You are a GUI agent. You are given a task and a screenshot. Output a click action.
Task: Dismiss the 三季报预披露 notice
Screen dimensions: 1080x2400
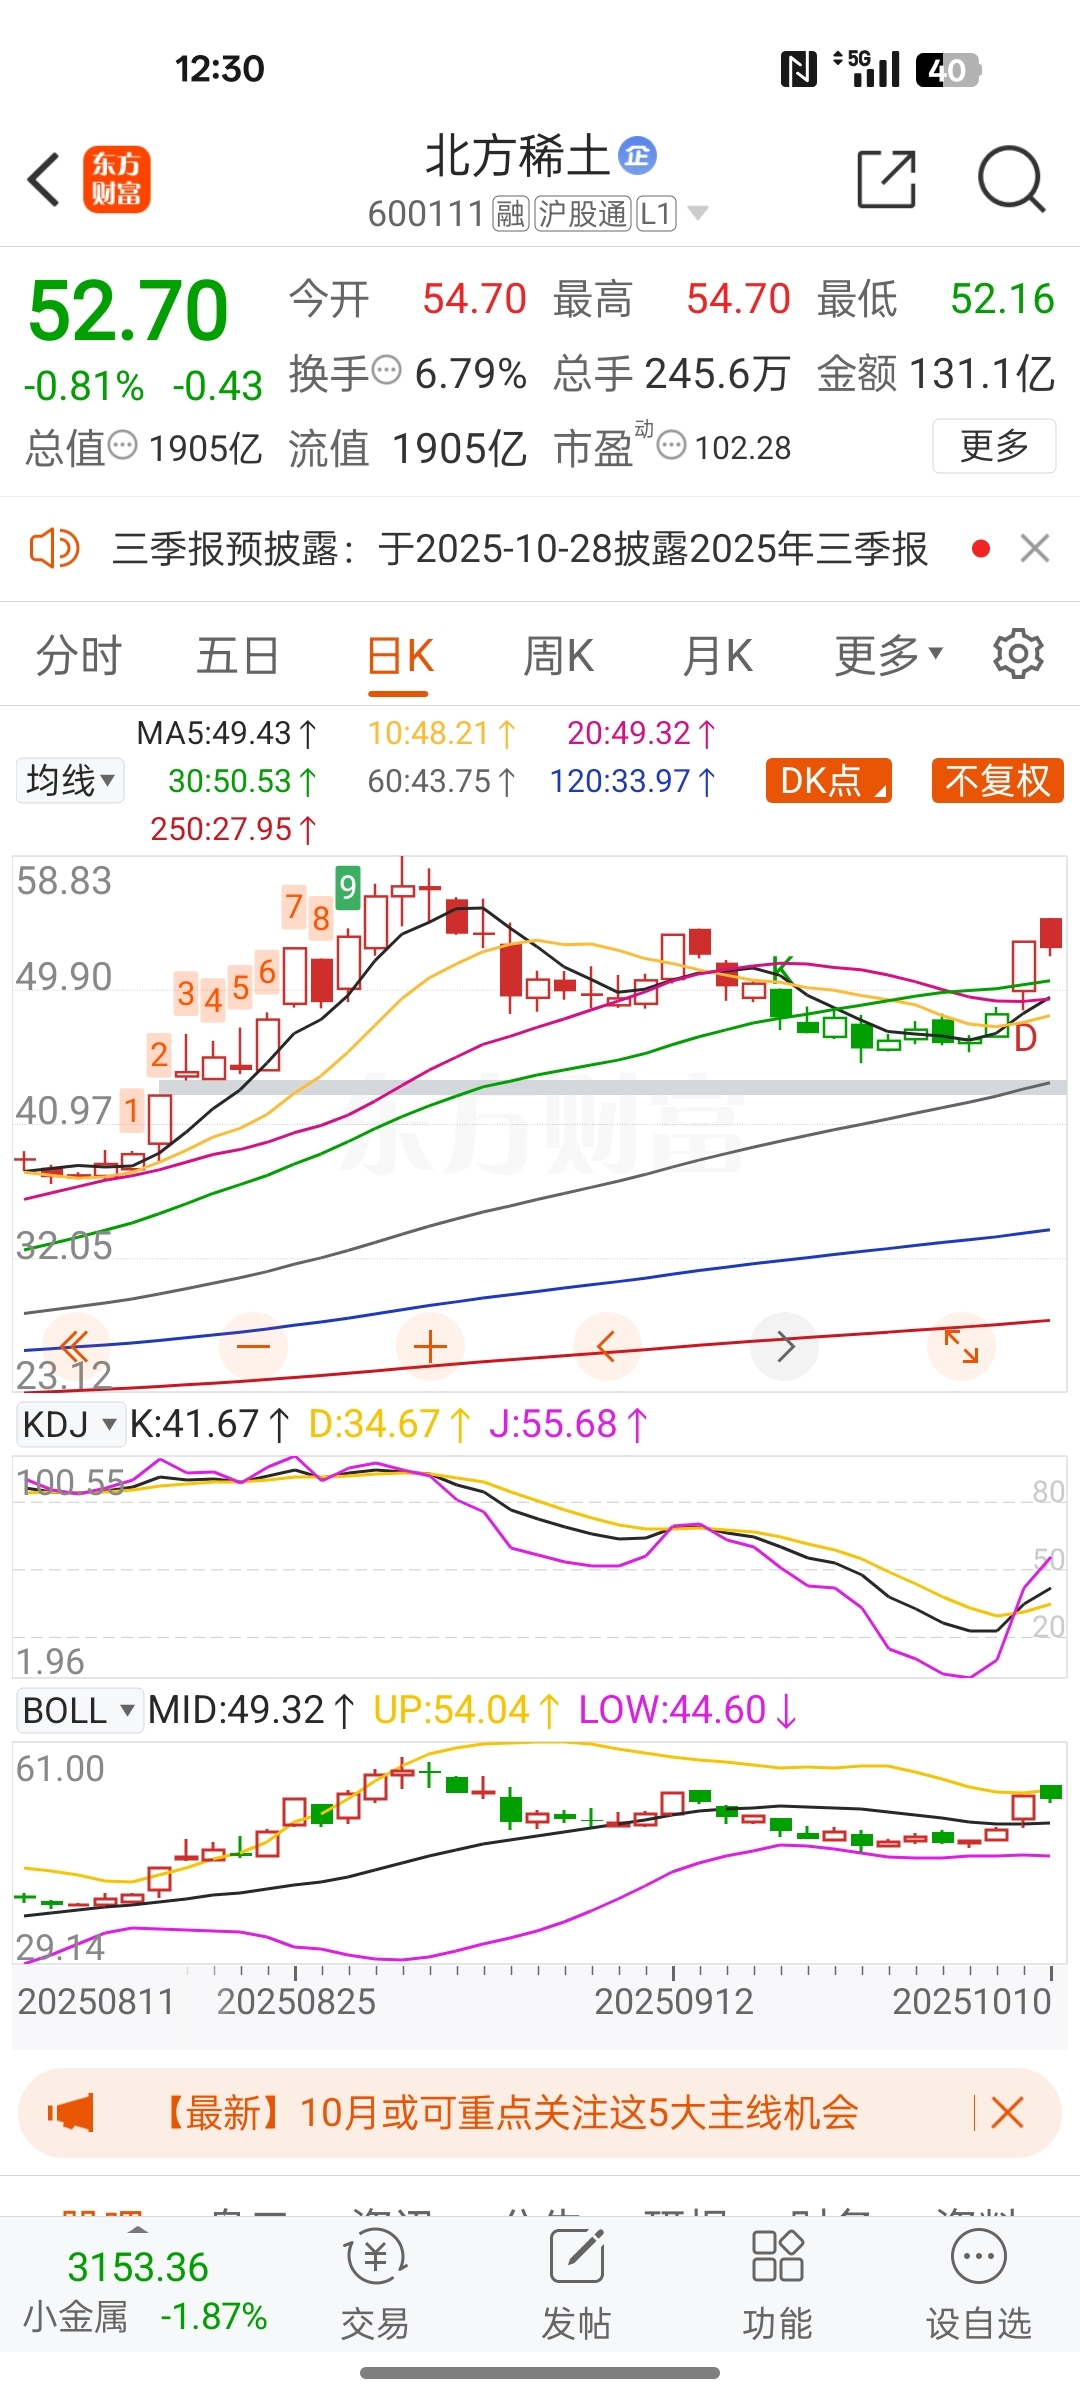tap(1035, 548)
